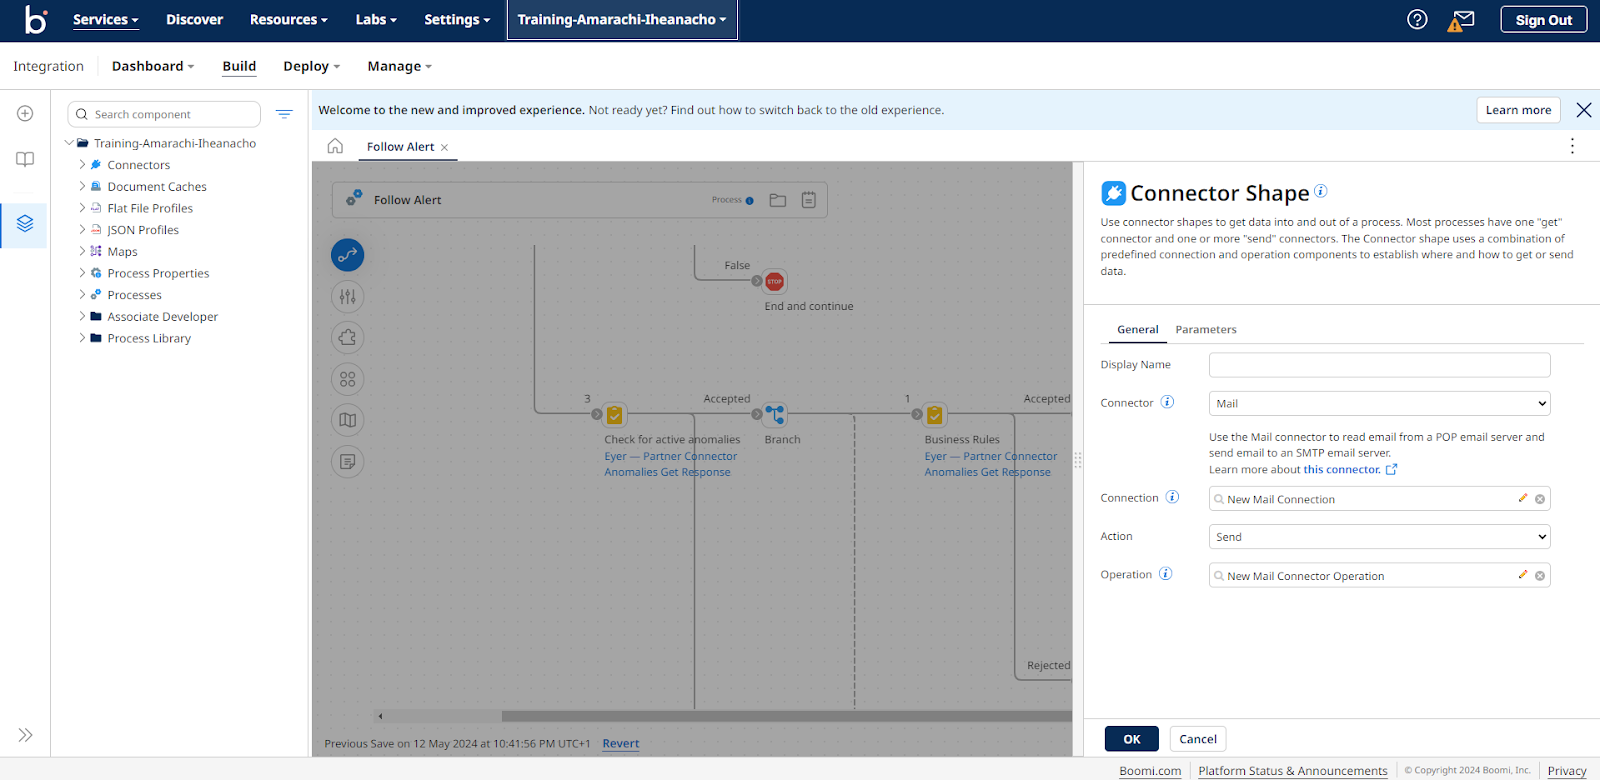This screenshot has height=780, width=1600.
Task: Select the four circles palette icon
Action: click(x=347, y=379)
